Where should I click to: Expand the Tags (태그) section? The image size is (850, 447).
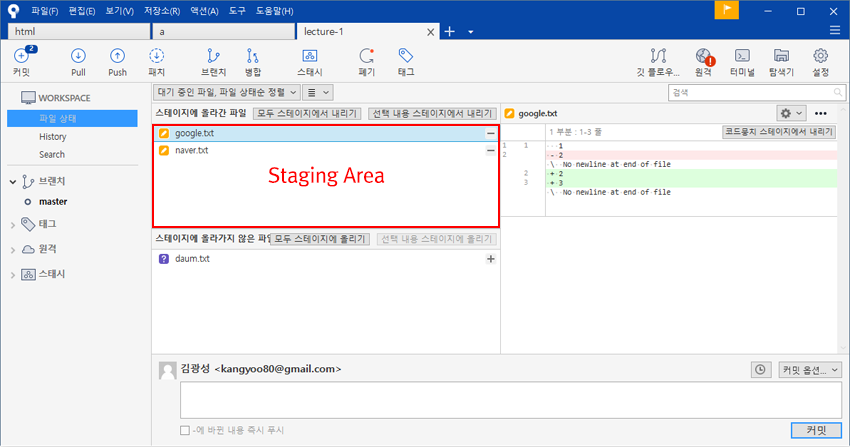point(13,224)
